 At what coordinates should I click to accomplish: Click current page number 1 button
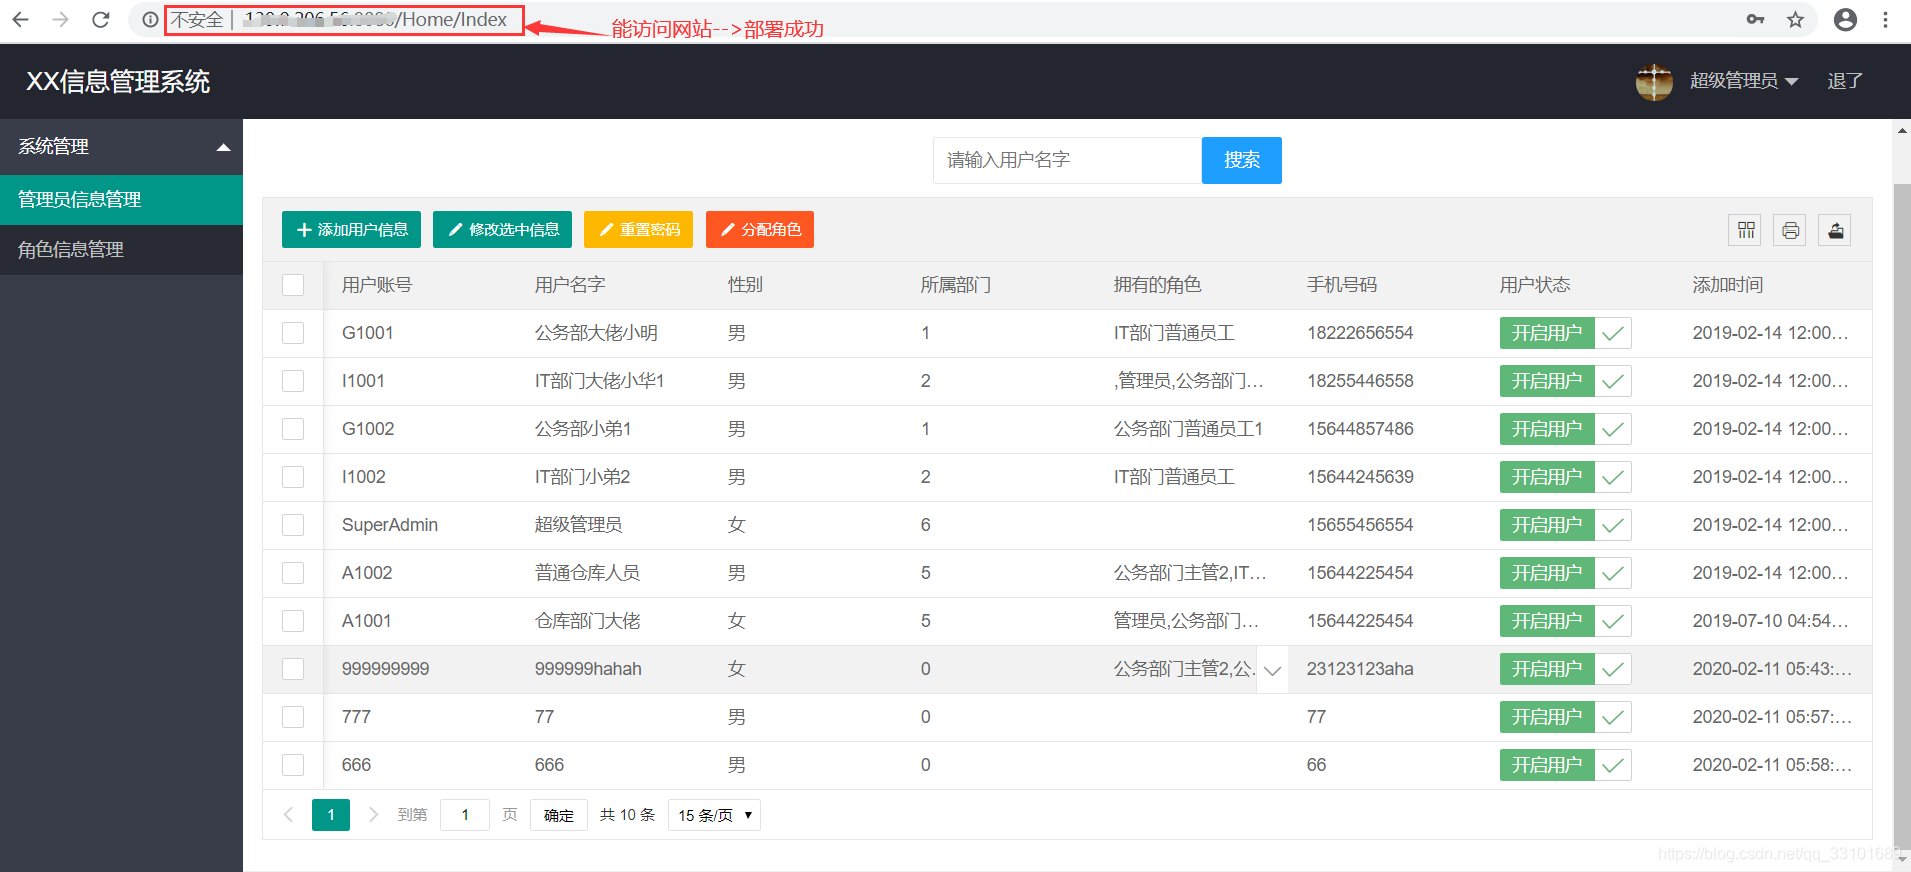331,815
